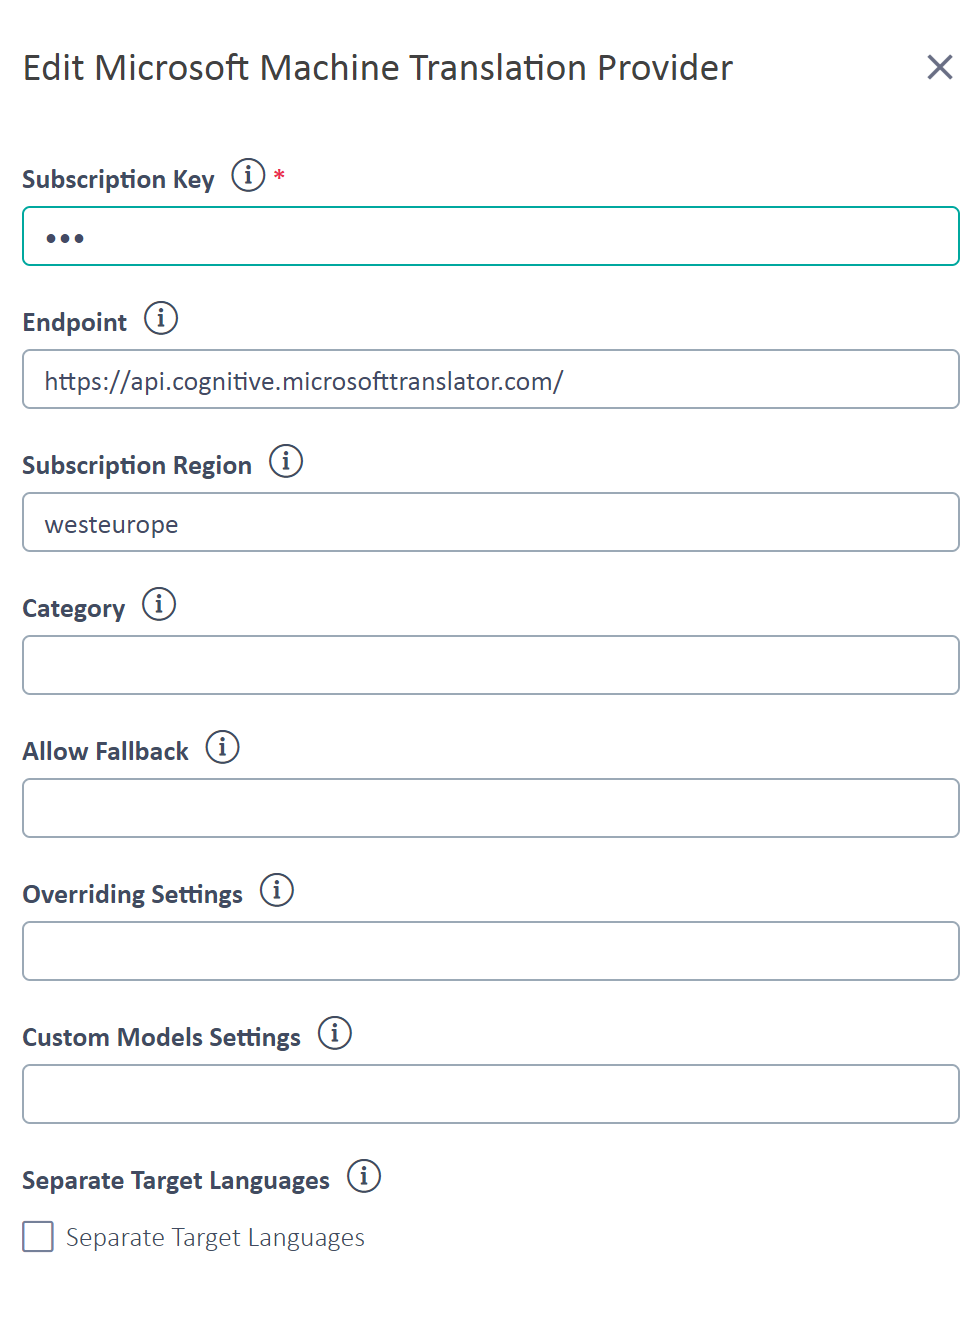Show the Endpoint info tooltip icon

pyautogui.click(x=161, y=318)
